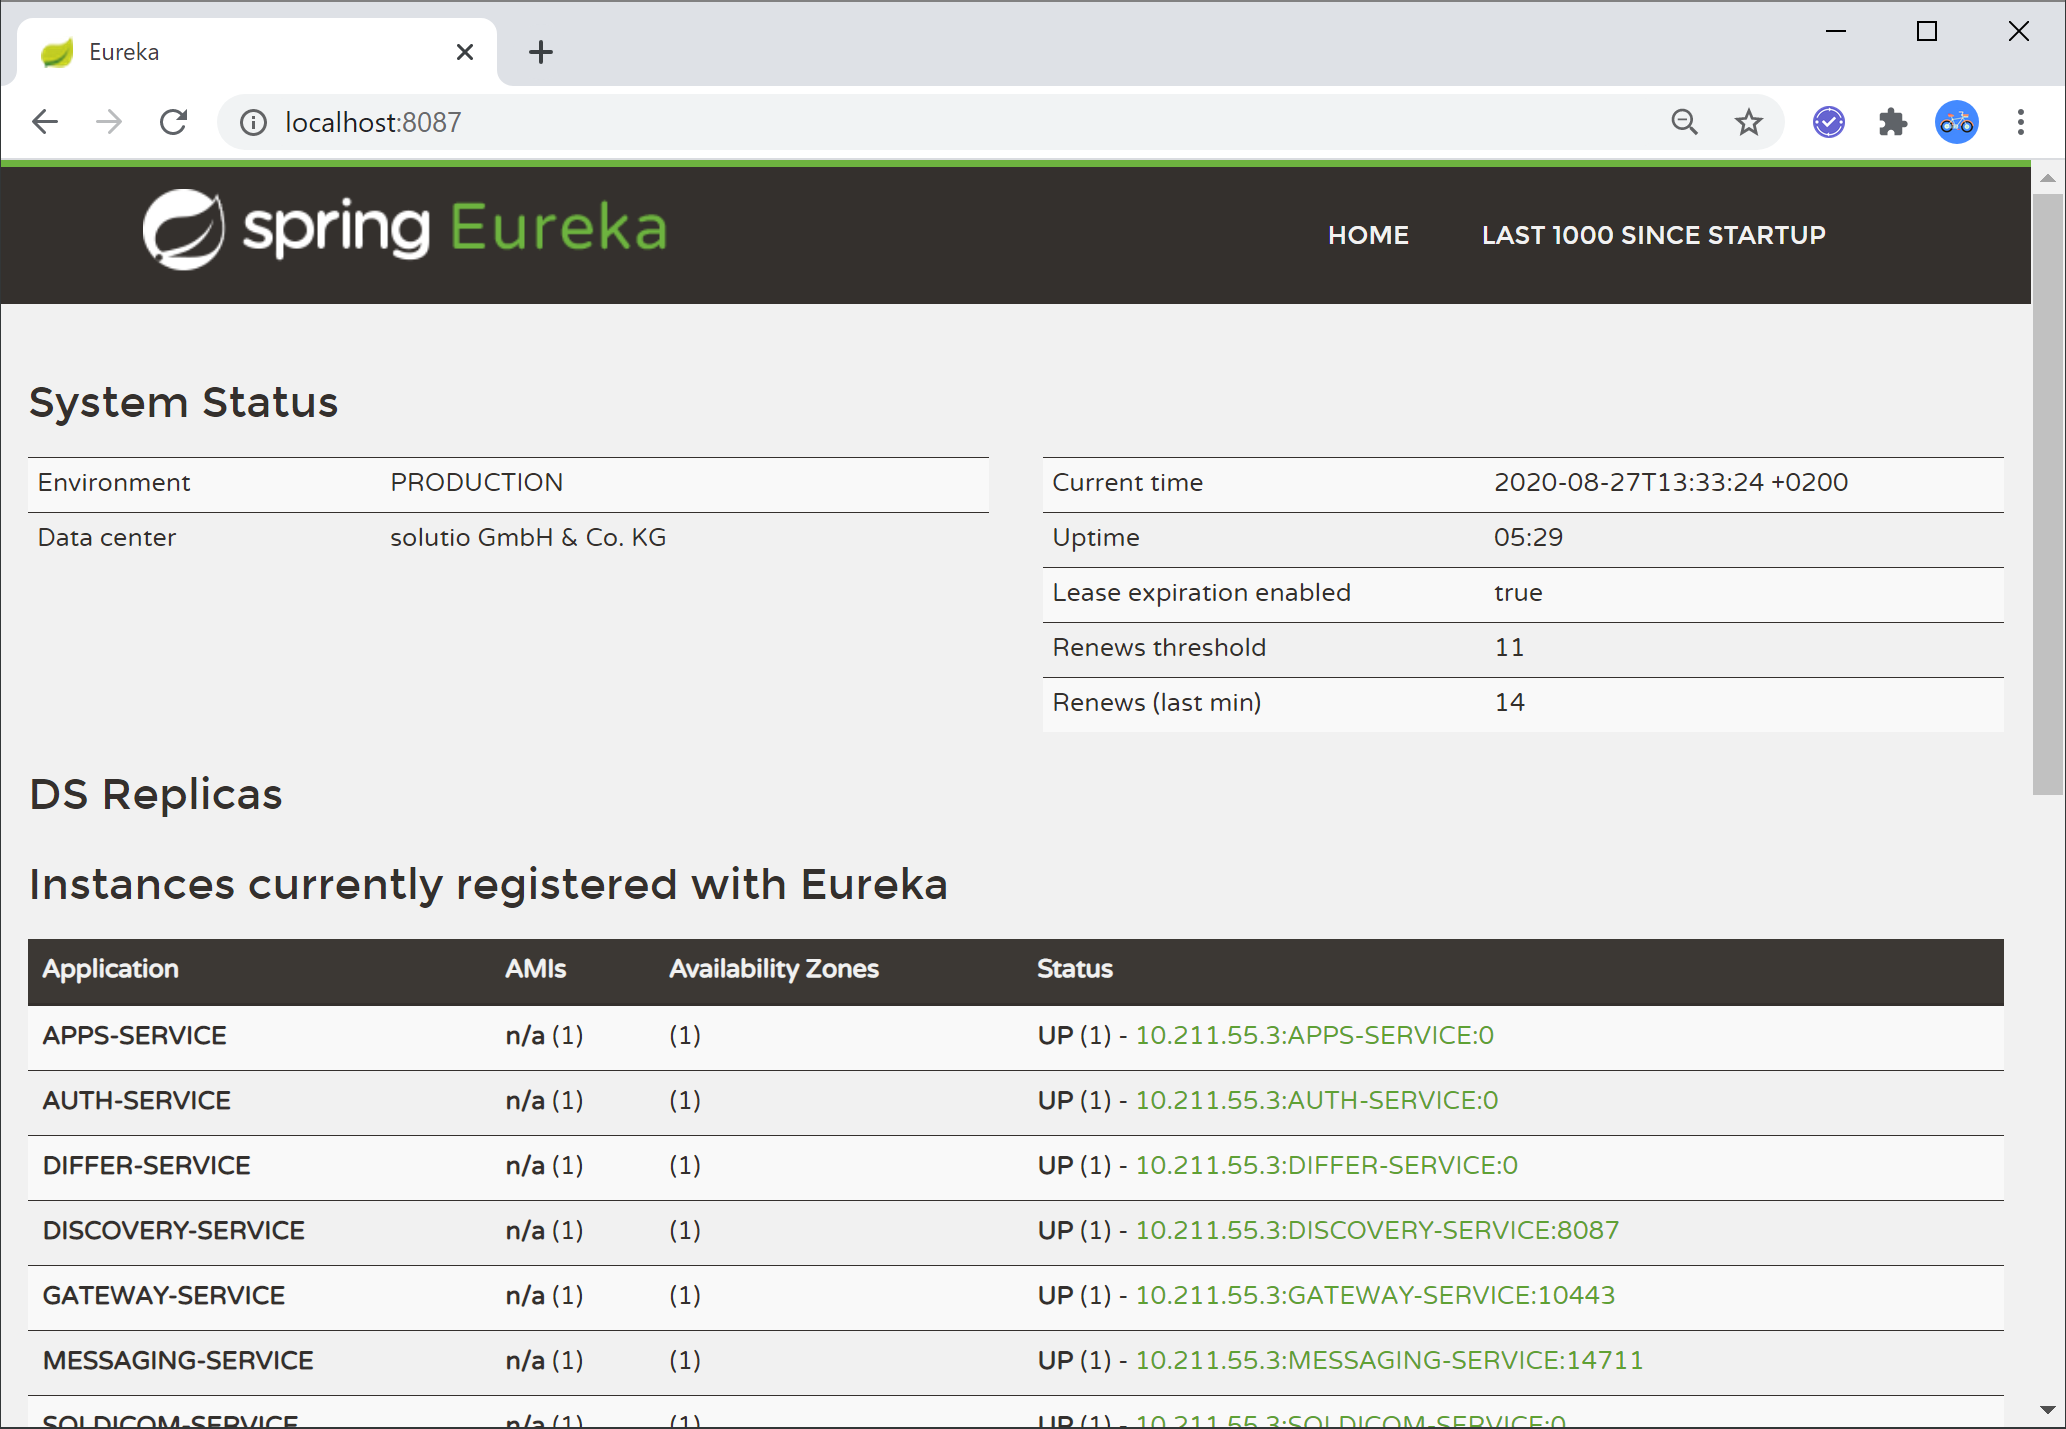
Task: Go back using the browser back arrow
Action: click(x=45, y=122)
